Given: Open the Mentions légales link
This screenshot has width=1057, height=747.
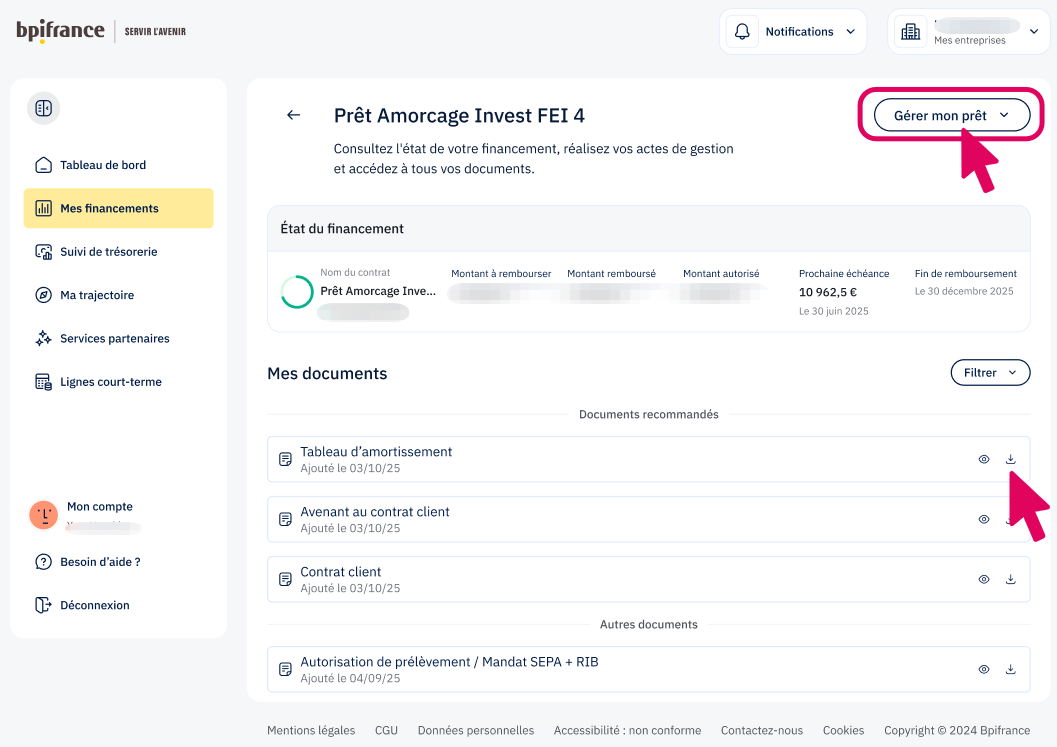Looking at the screenshot, I should coord(311,730).
